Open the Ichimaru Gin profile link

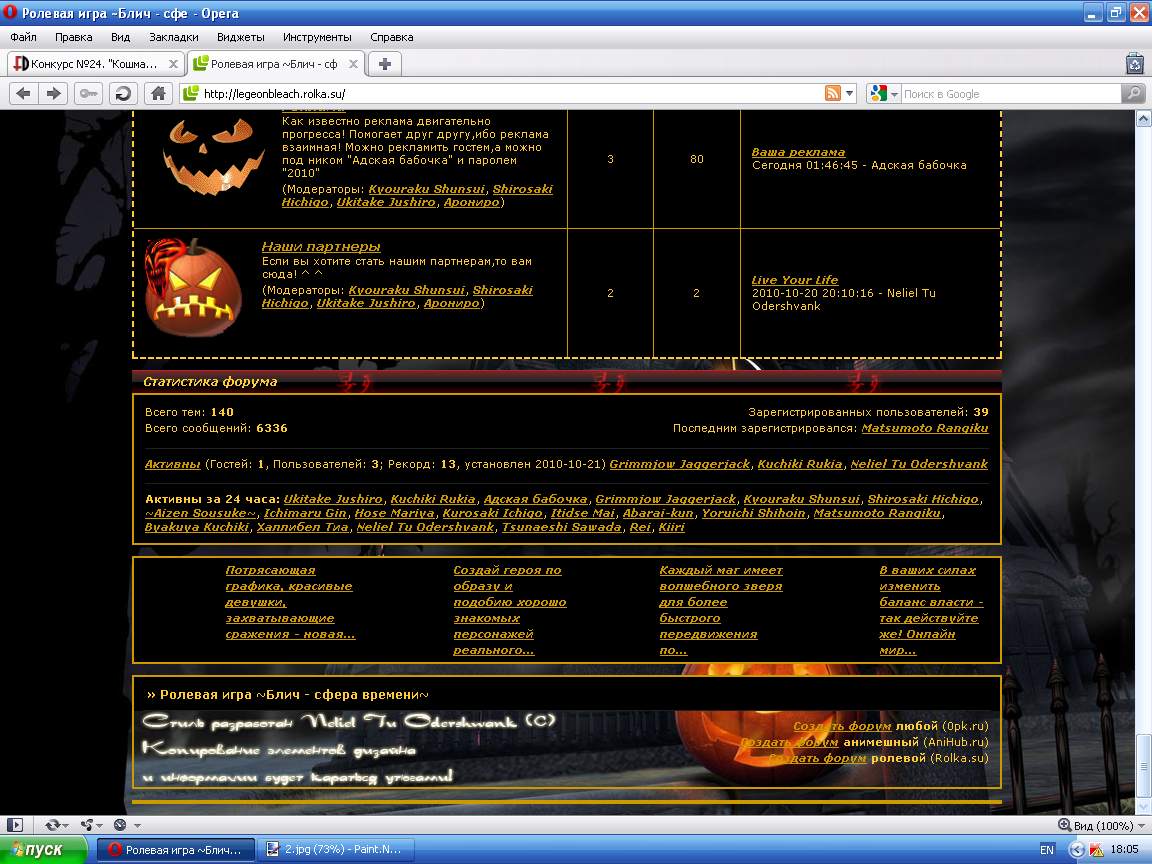pos(305,513)
